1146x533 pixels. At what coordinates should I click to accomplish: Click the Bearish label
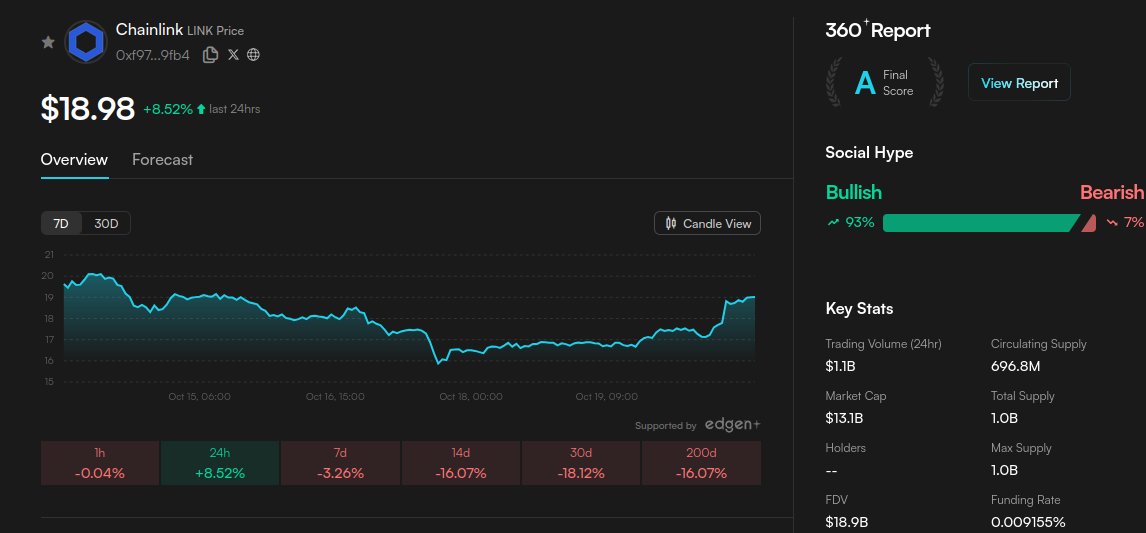1112,192
